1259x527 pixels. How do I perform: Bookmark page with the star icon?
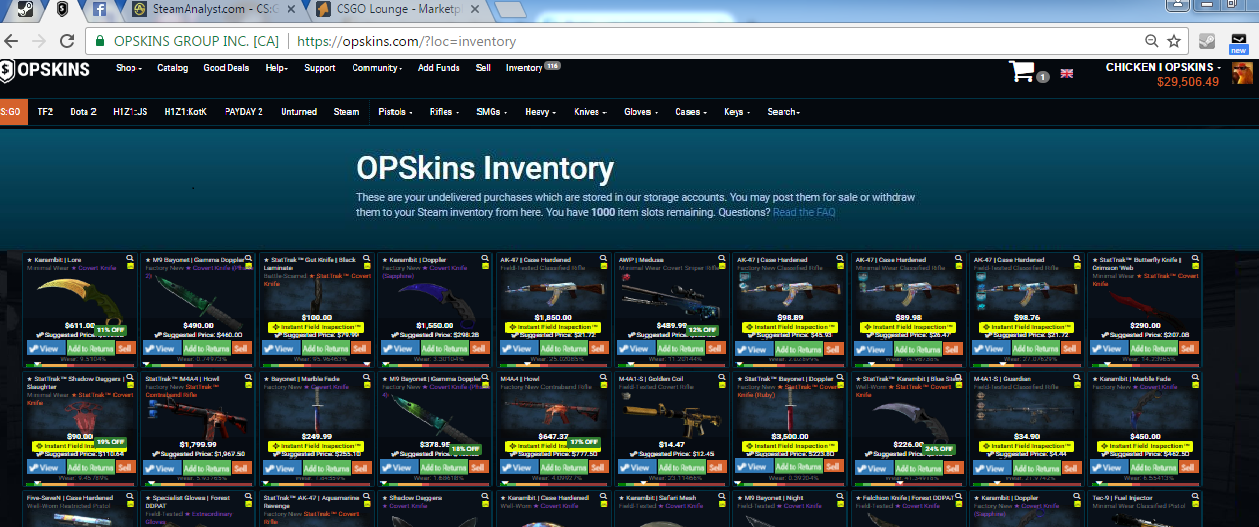coord(1175,42)
